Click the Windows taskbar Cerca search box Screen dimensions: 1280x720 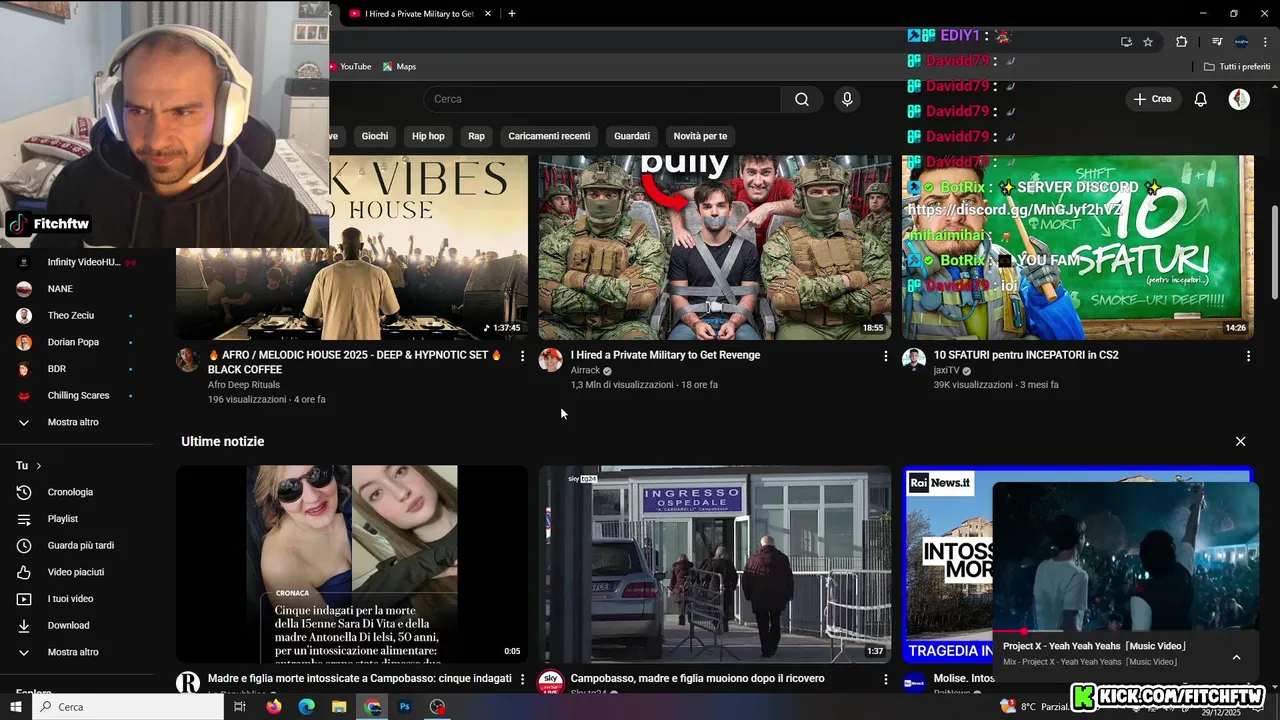tap(128, 707)
